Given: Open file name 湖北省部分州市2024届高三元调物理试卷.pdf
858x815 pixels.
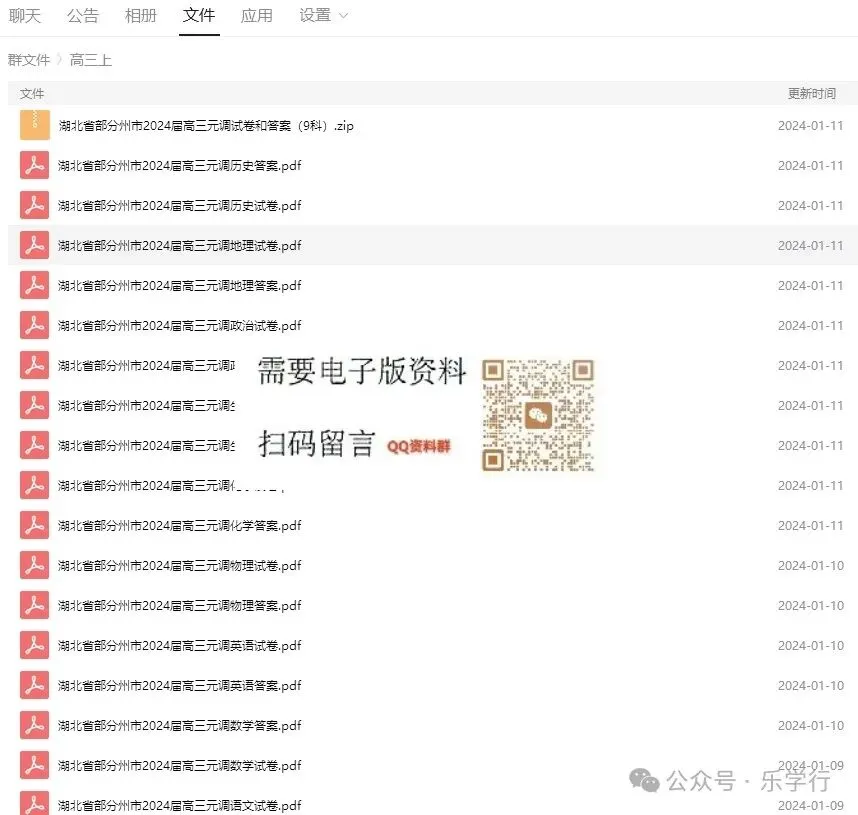Looking at the screenshot, I should point(179,566).
